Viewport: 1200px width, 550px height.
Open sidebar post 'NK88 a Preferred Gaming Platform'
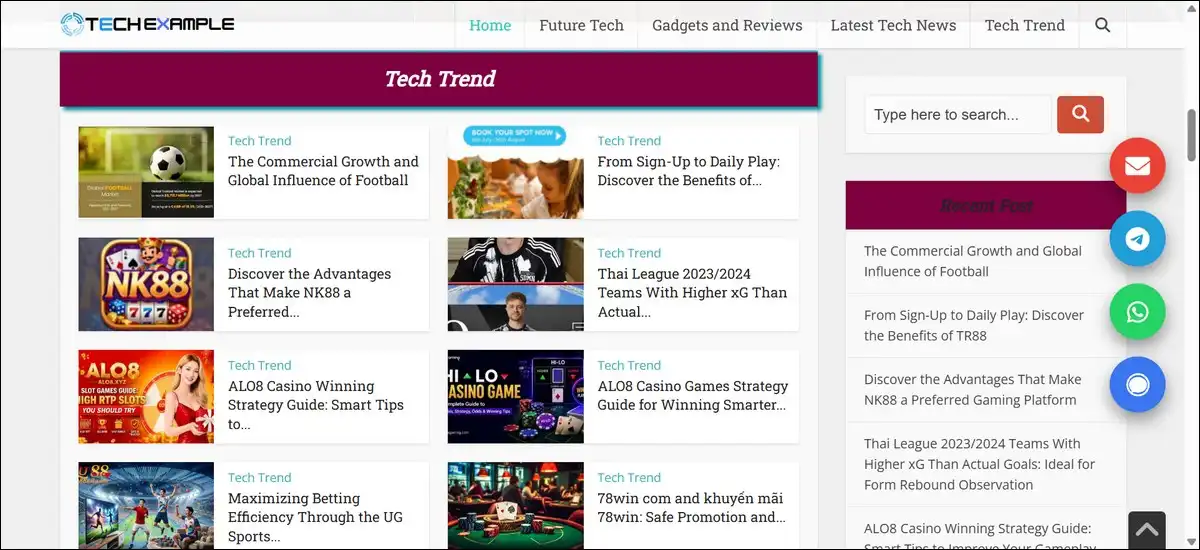(973, 389)
